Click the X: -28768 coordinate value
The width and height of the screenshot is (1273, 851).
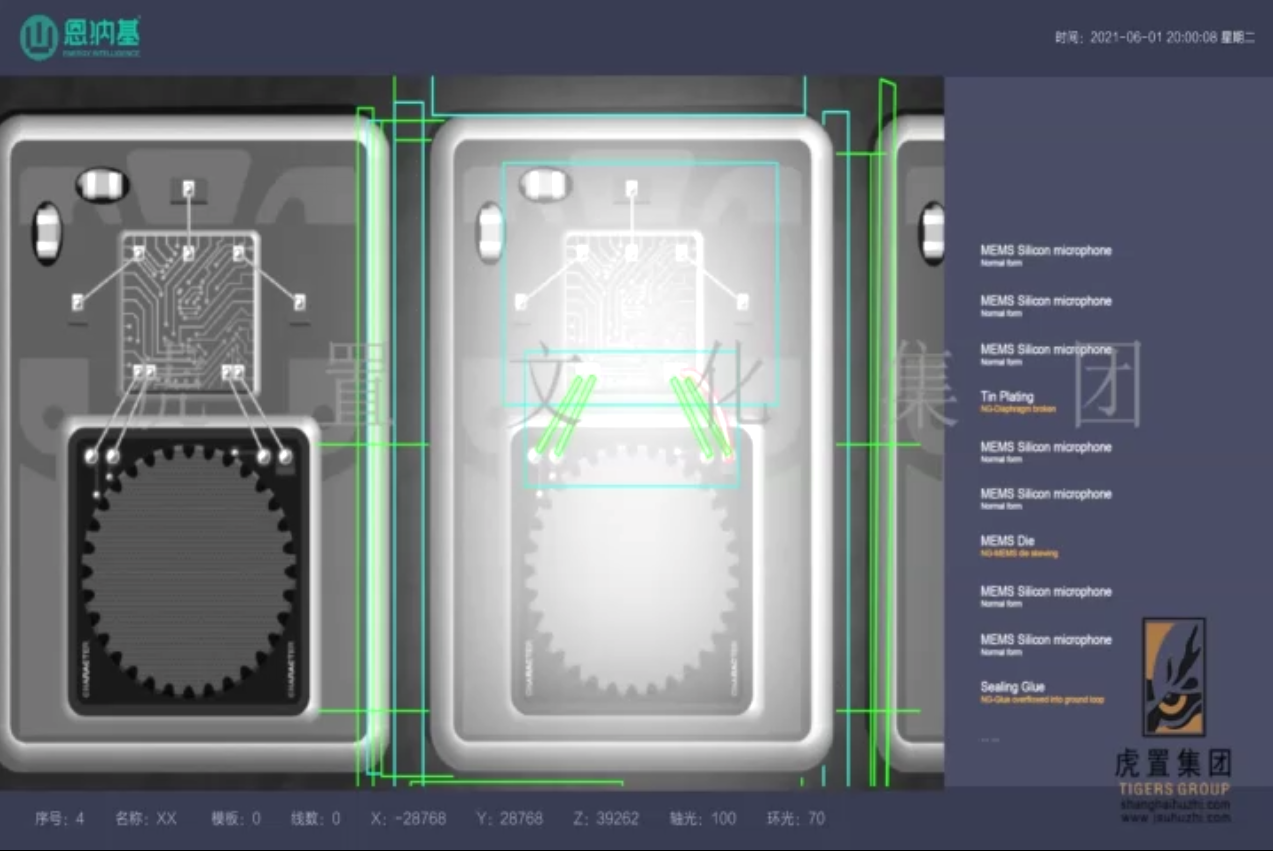[x=408, y=818]
